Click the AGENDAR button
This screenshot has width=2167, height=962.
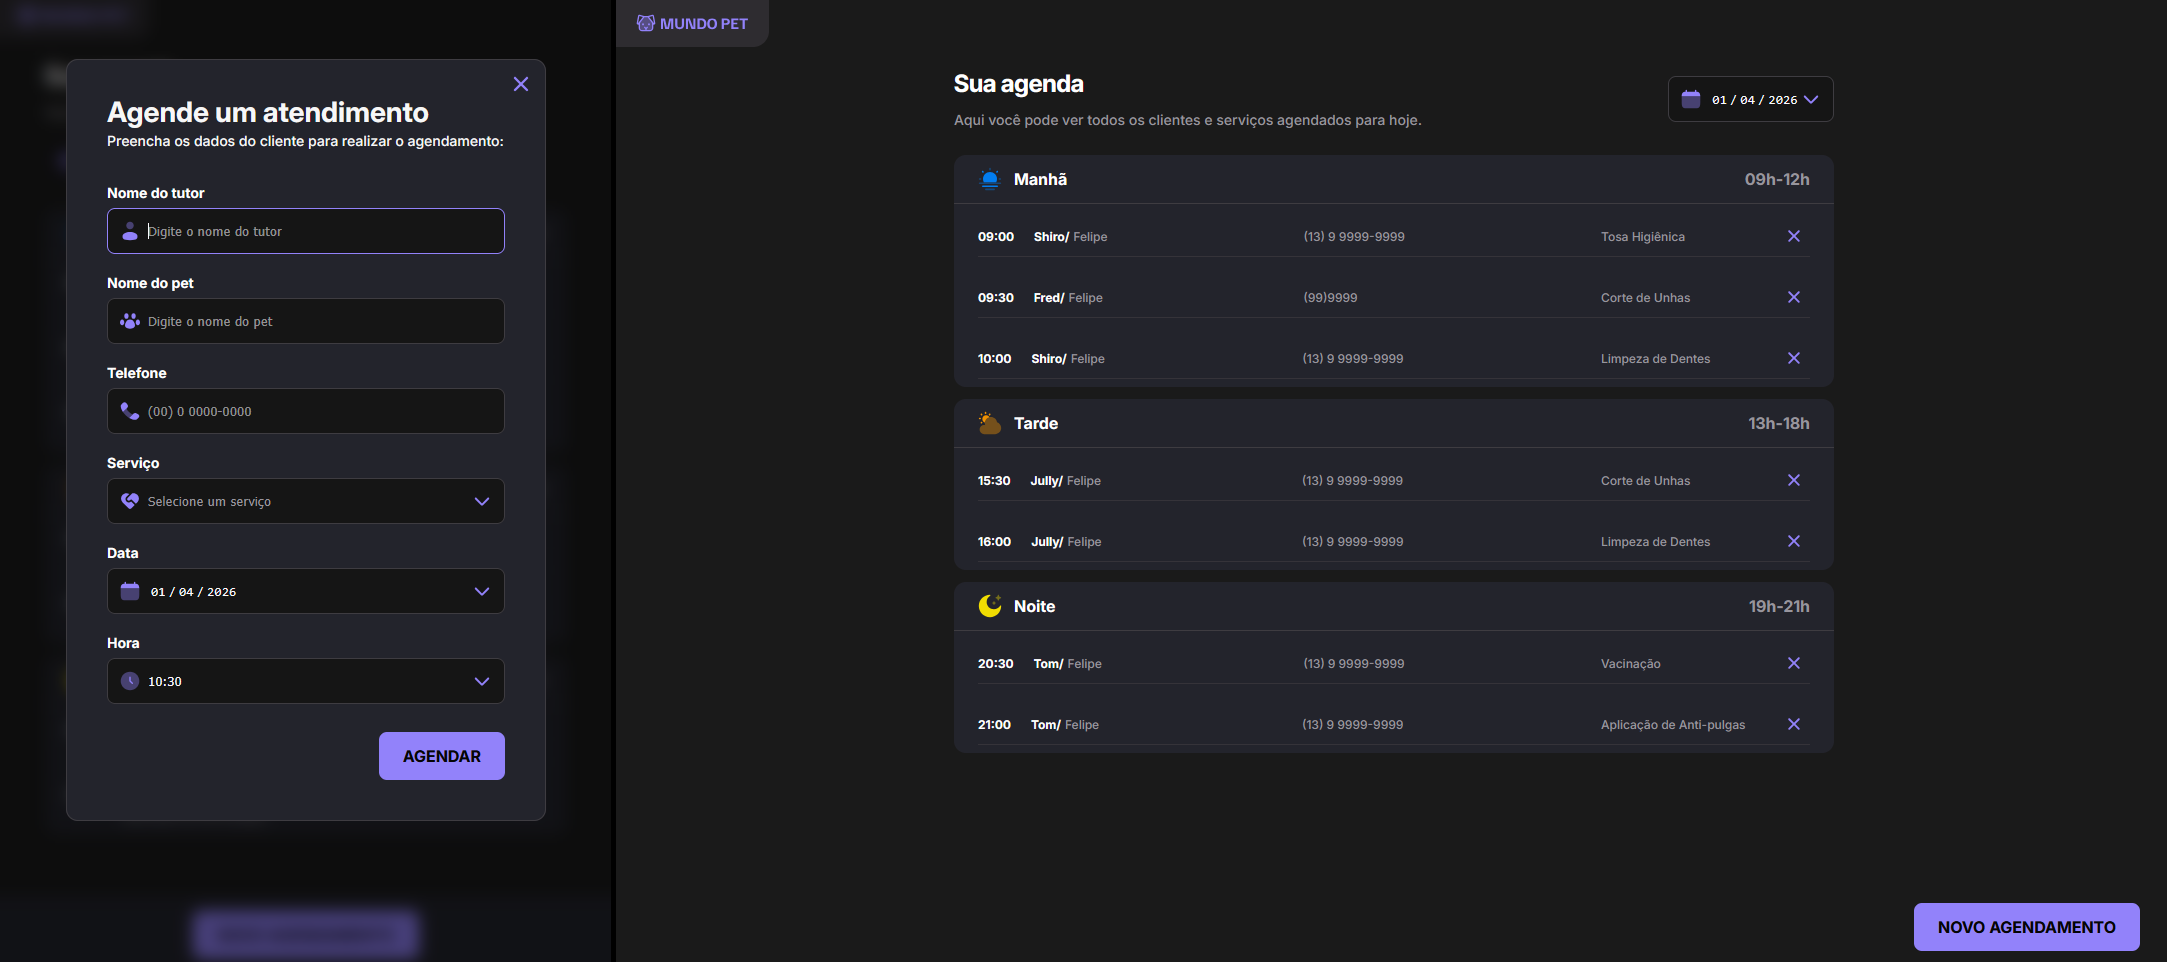point(441,756)
